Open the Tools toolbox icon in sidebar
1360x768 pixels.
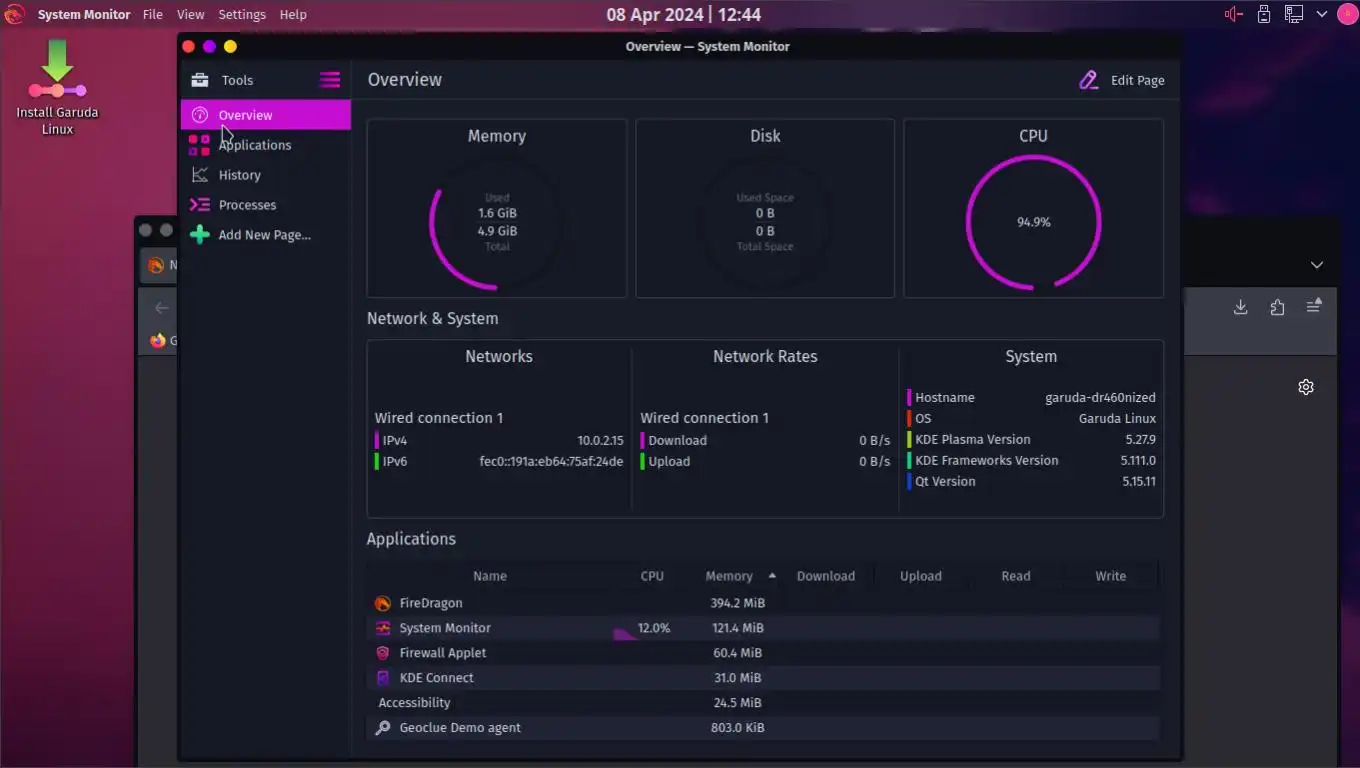(200, 80)
